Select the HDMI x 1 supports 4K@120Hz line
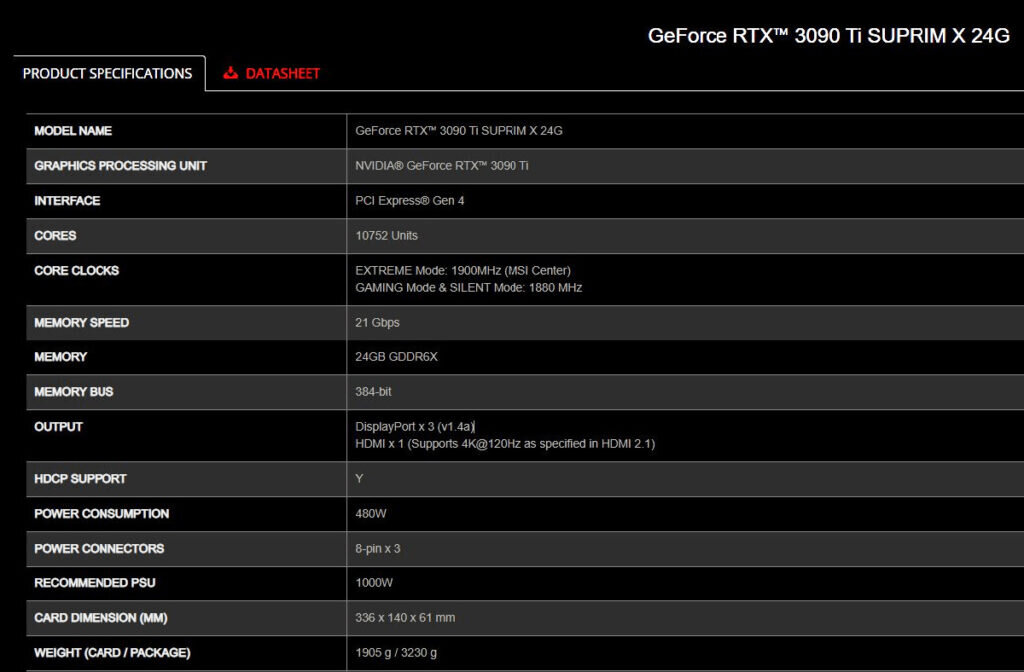 click(x=505, y=443)
